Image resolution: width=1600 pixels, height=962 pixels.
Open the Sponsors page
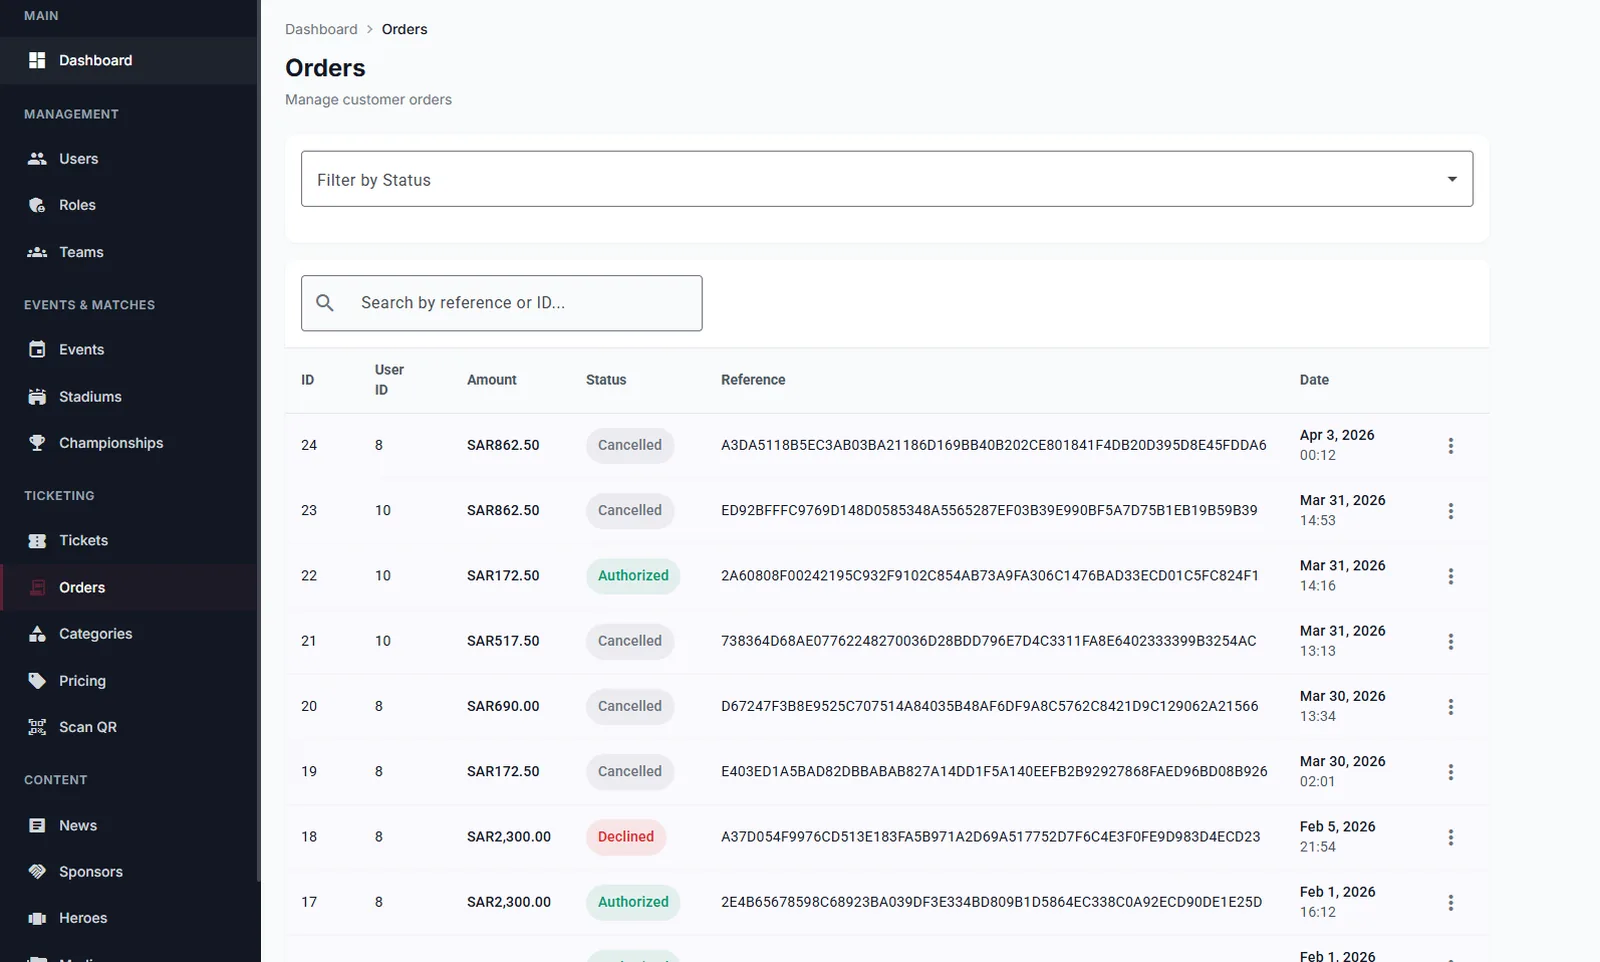(130, 871)
